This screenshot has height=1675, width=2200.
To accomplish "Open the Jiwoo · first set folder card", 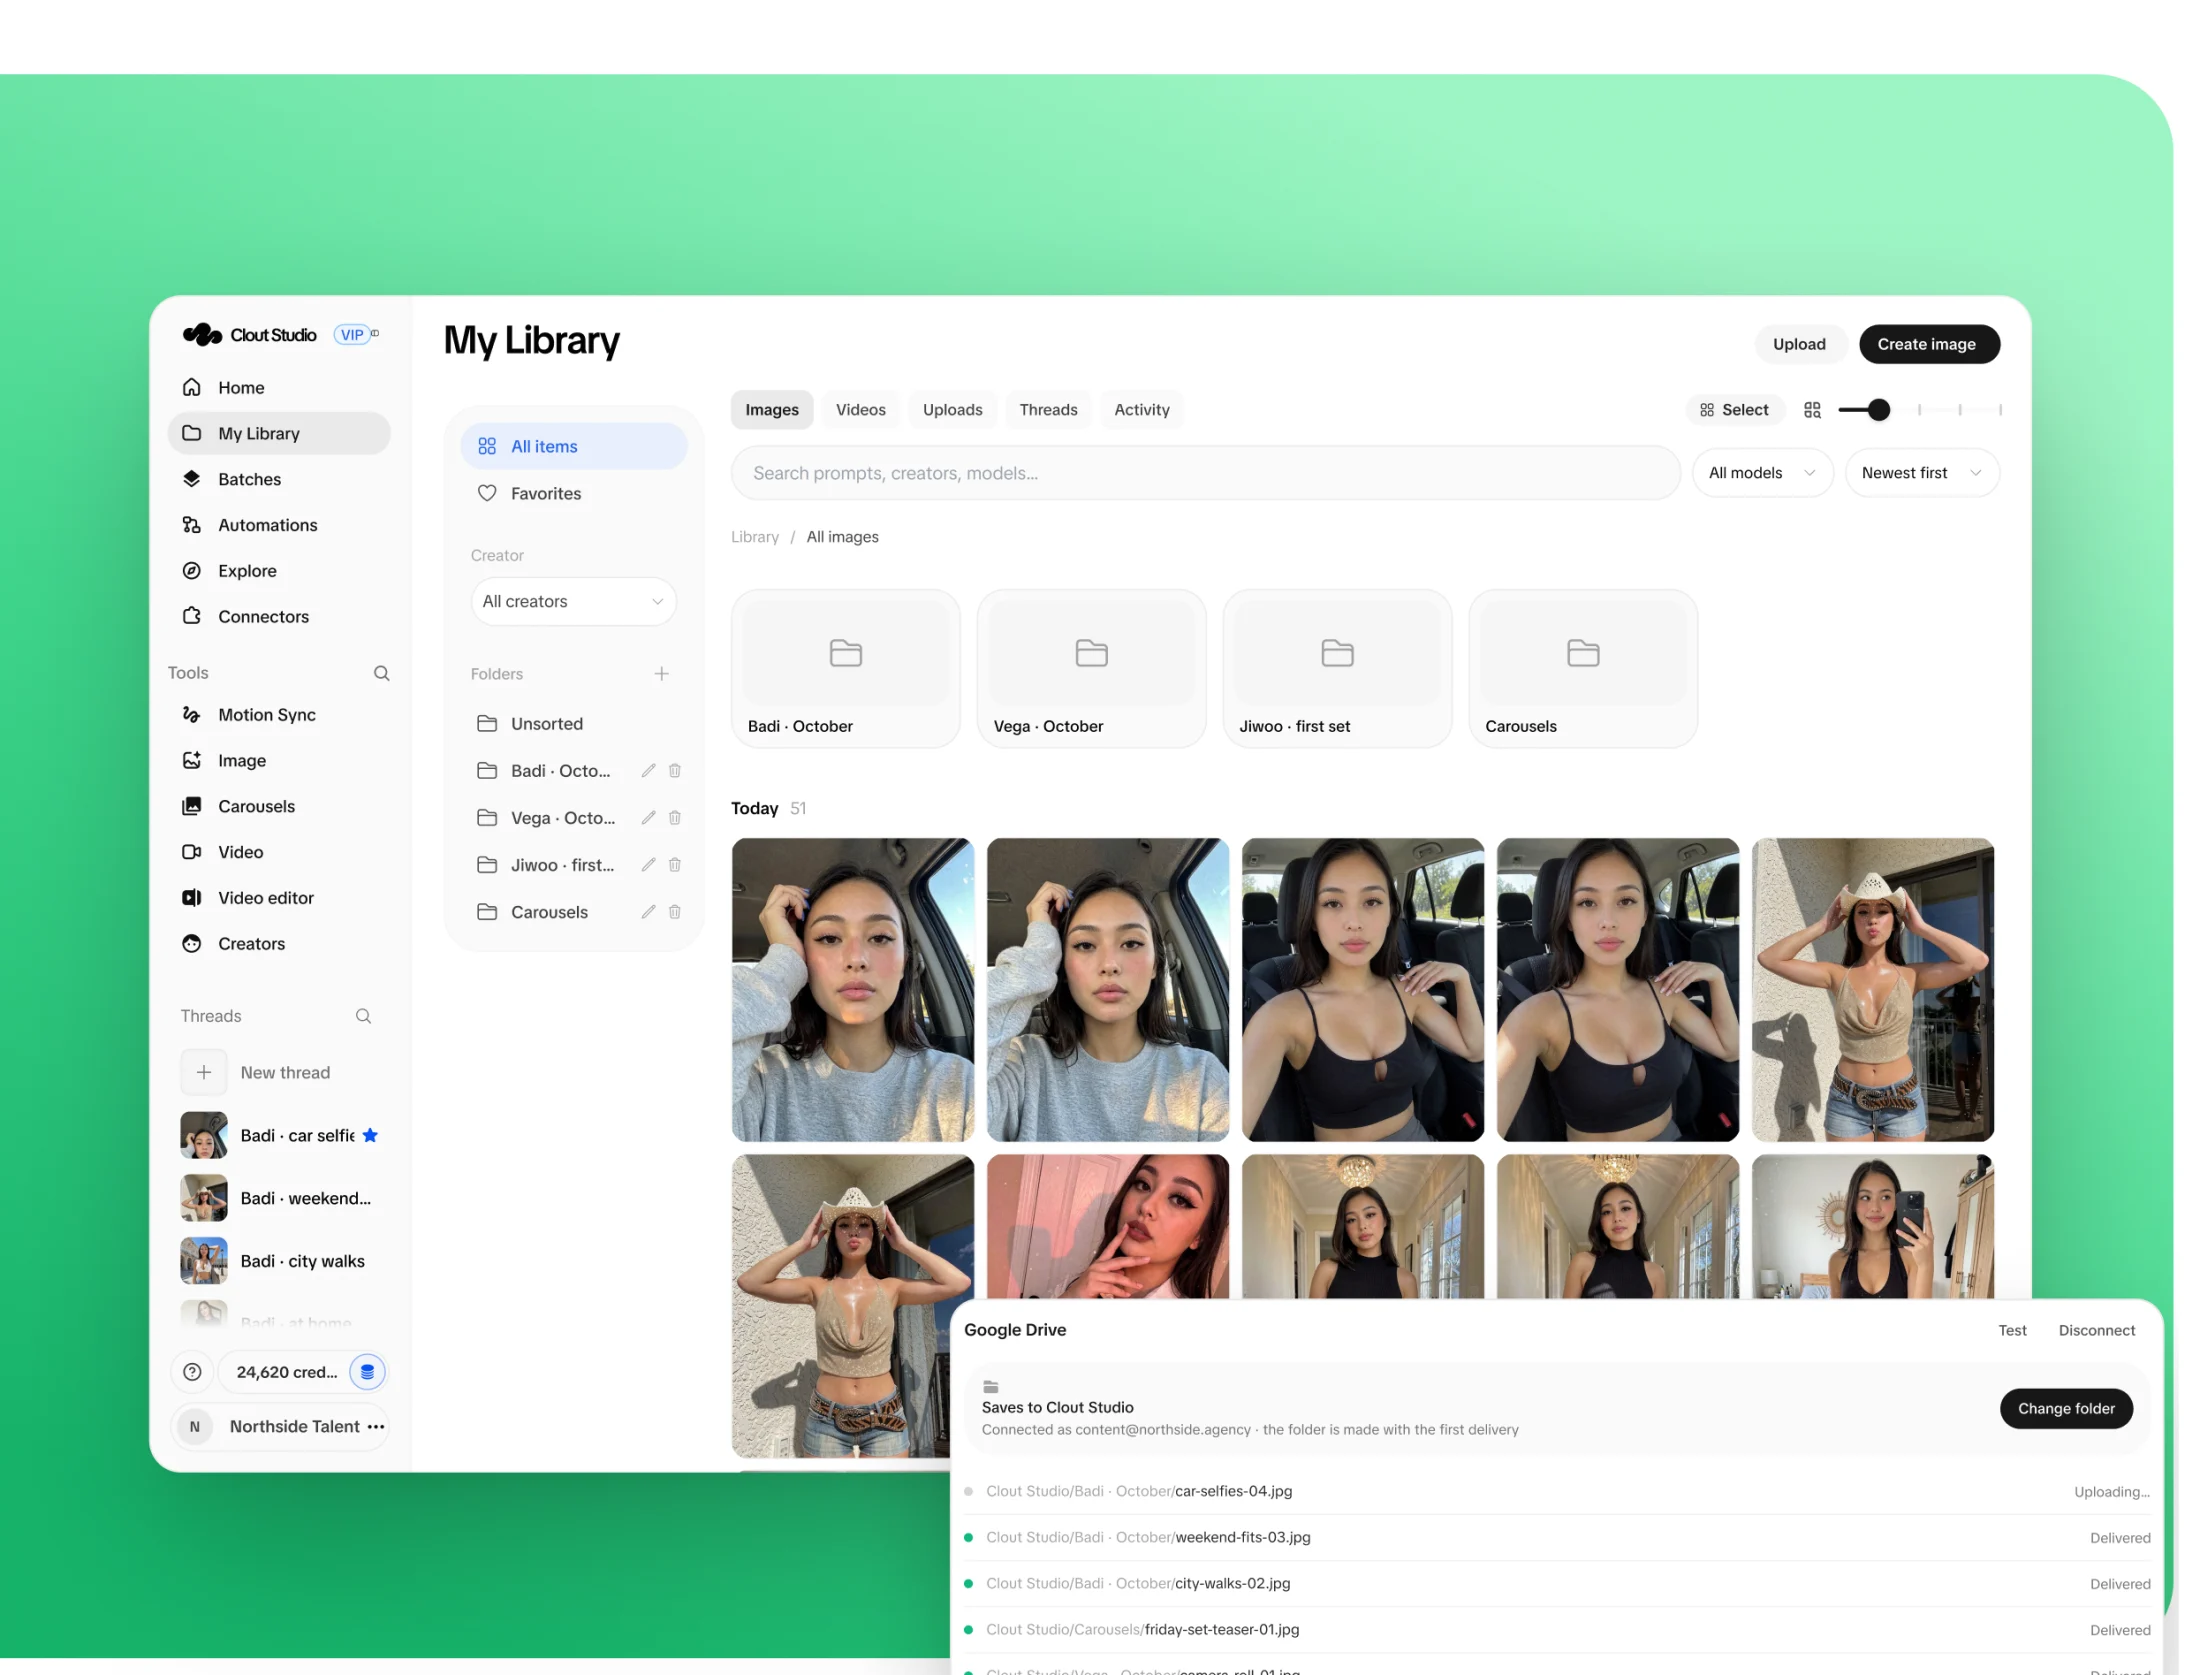I will click(1337, 669).
